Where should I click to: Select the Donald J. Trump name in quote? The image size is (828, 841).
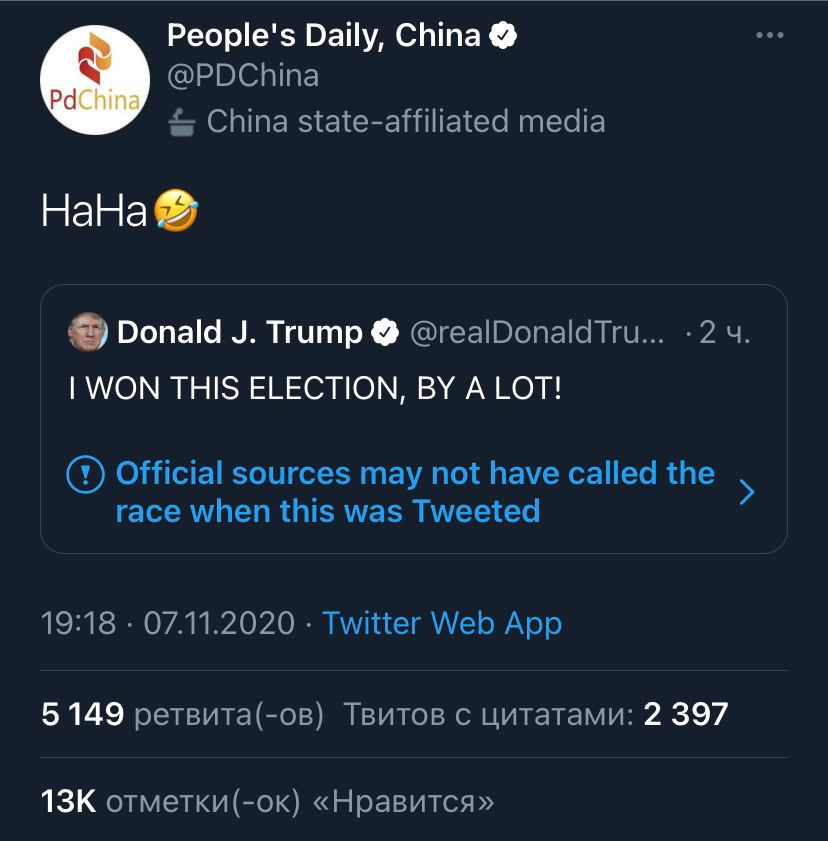[x=240, y=332]
